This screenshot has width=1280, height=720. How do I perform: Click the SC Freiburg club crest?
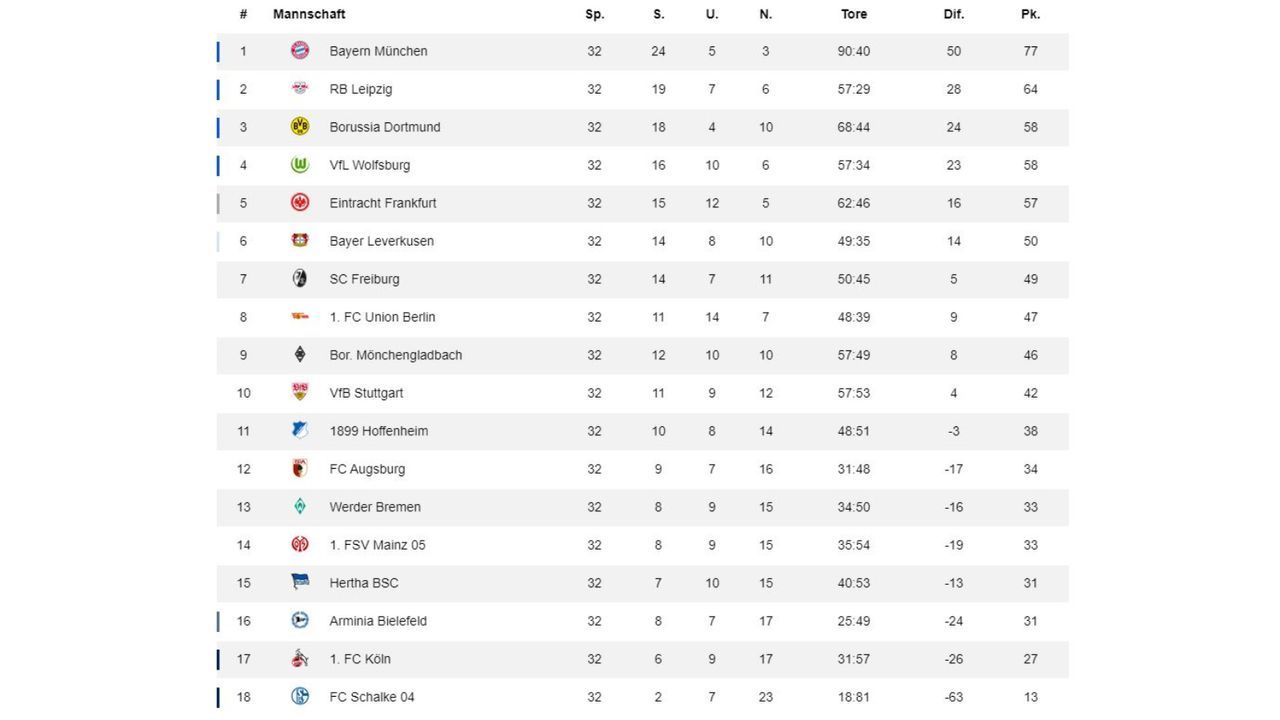pos(300,279)
